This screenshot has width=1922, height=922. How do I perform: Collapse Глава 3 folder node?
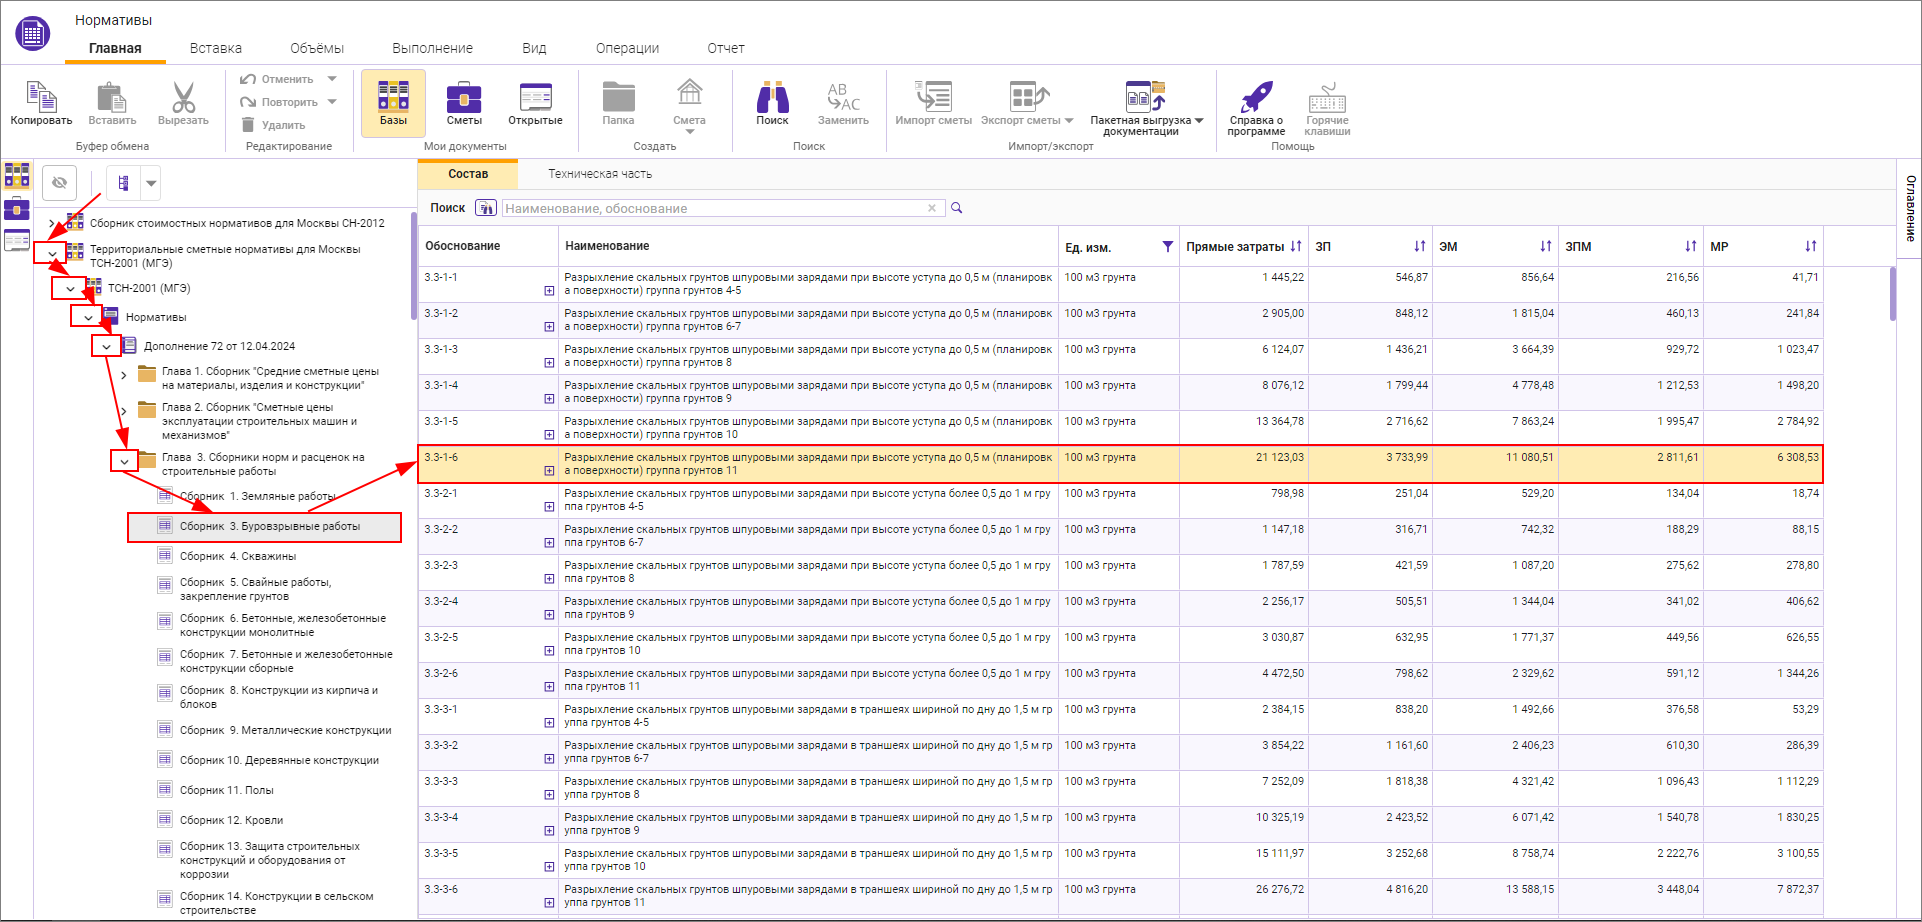click(124, 462)
